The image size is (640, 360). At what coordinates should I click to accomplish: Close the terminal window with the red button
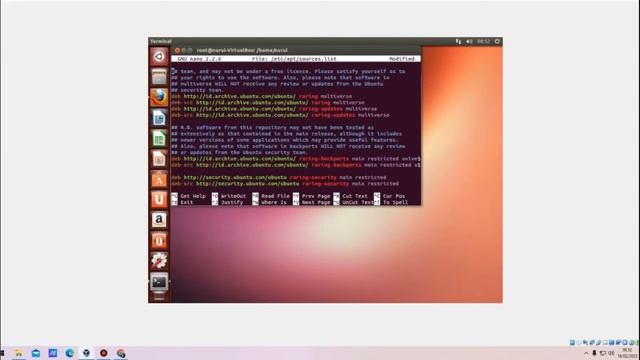[177, 50]
